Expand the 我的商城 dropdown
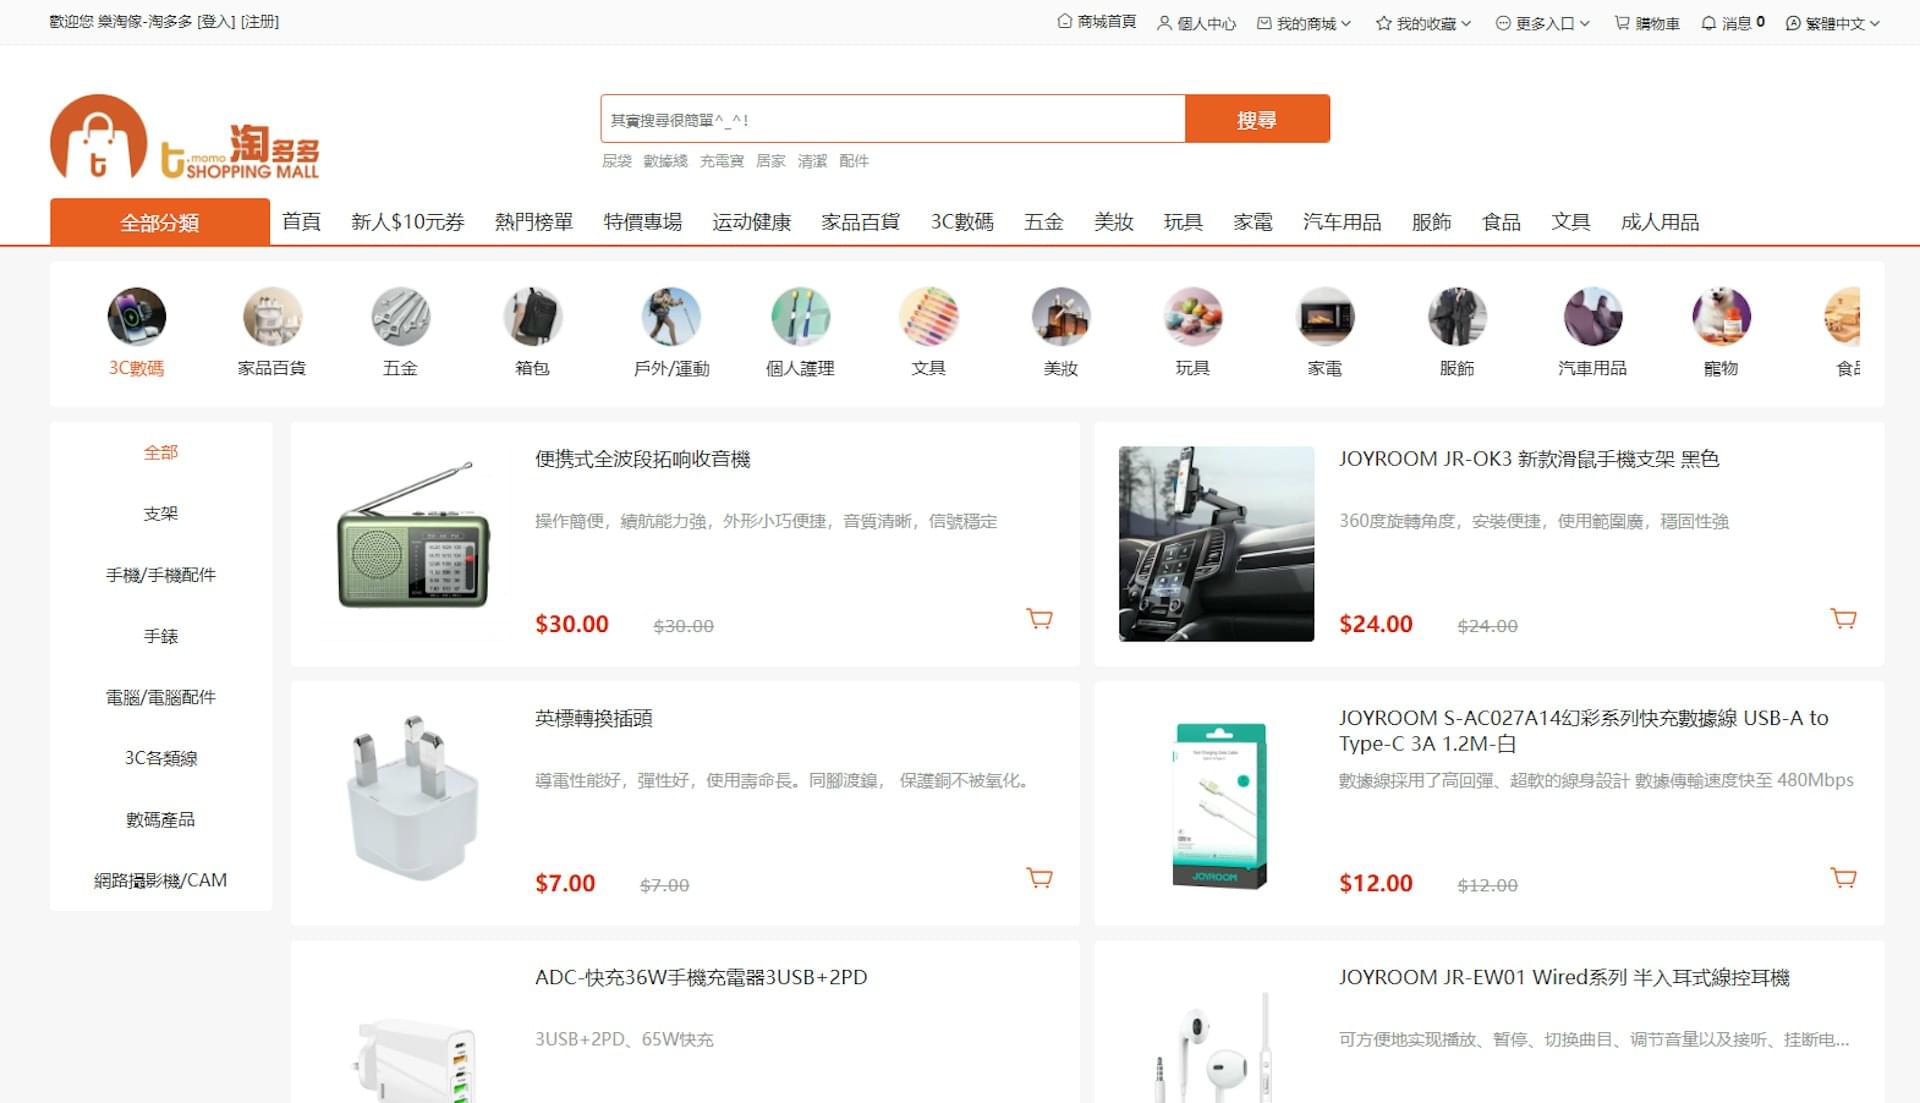 click(1304, 23)
